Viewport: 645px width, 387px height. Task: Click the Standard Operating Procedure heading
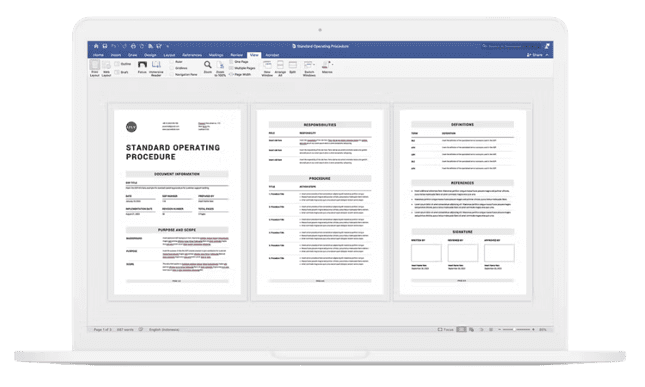(173, 152)
